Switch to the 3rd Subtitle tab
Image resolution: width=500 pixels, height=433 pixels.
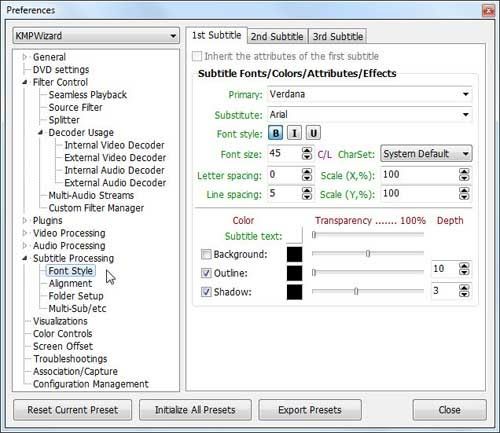pyautogui.click(x=338, y=36)
